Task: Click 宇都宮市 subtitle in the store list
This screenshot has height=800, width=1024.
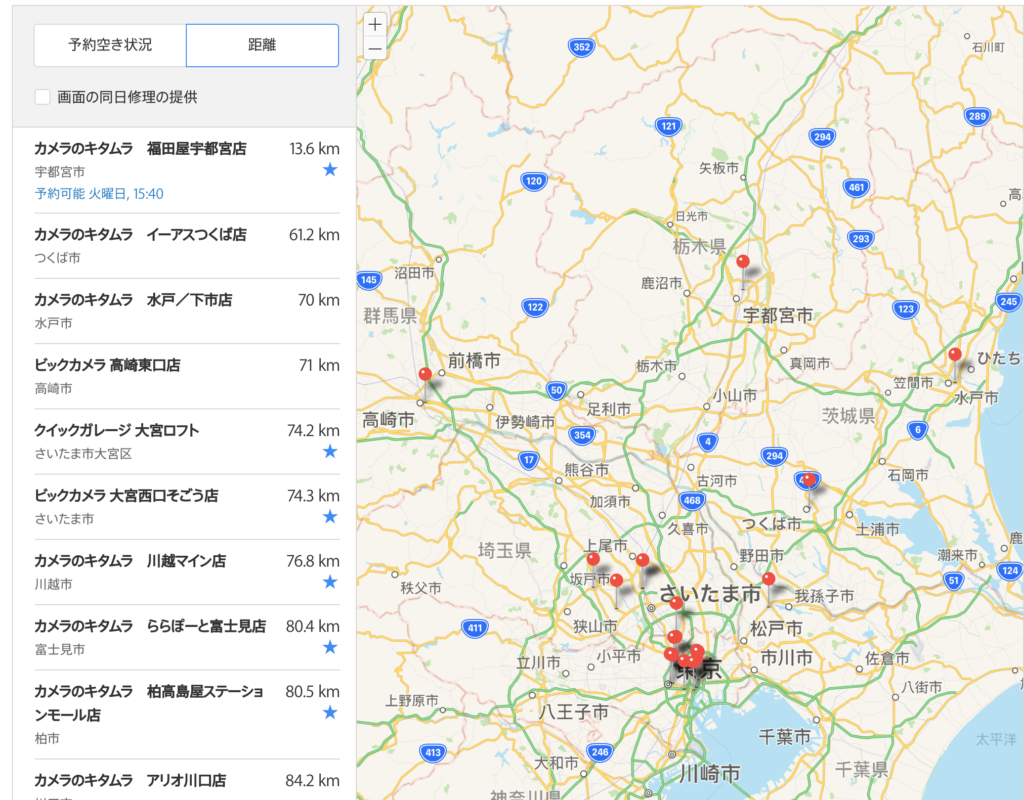Action: (x=59, y=172)
